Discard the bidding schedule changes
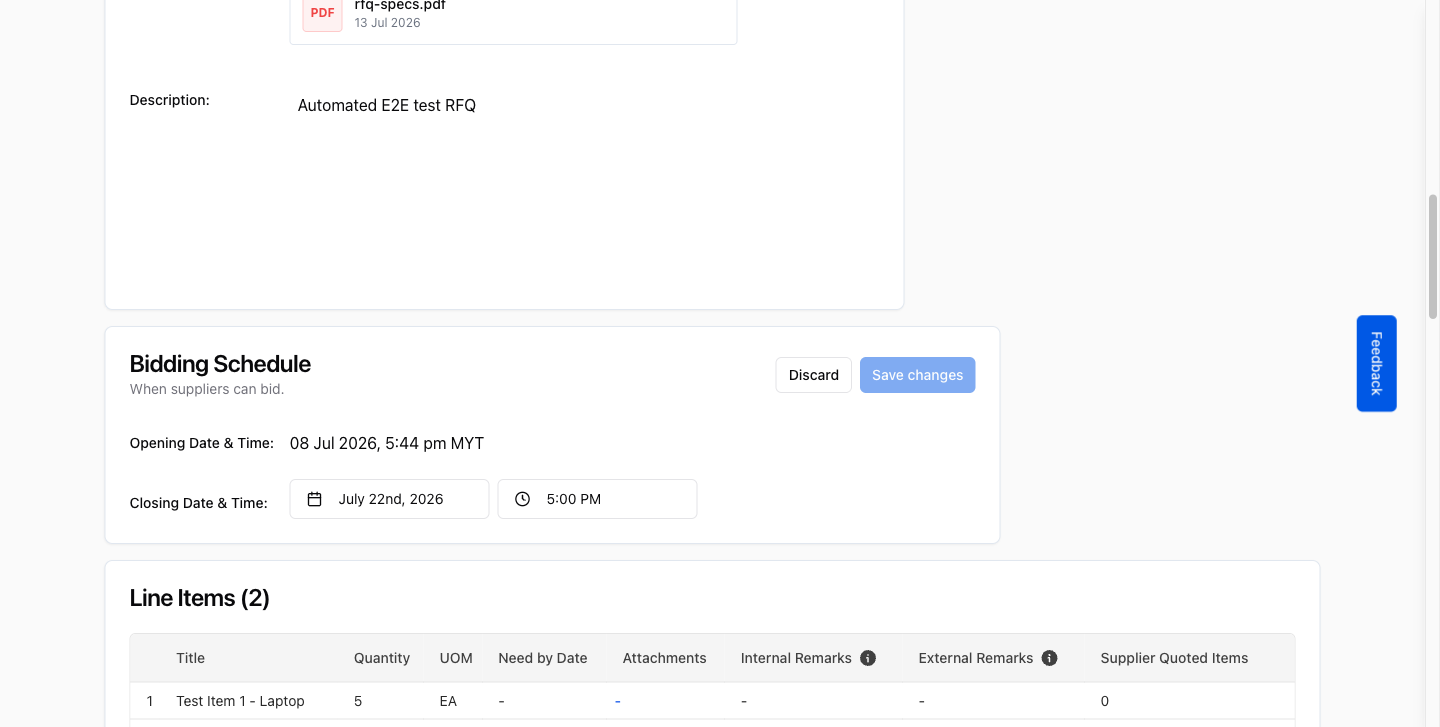 pos(813,375)
